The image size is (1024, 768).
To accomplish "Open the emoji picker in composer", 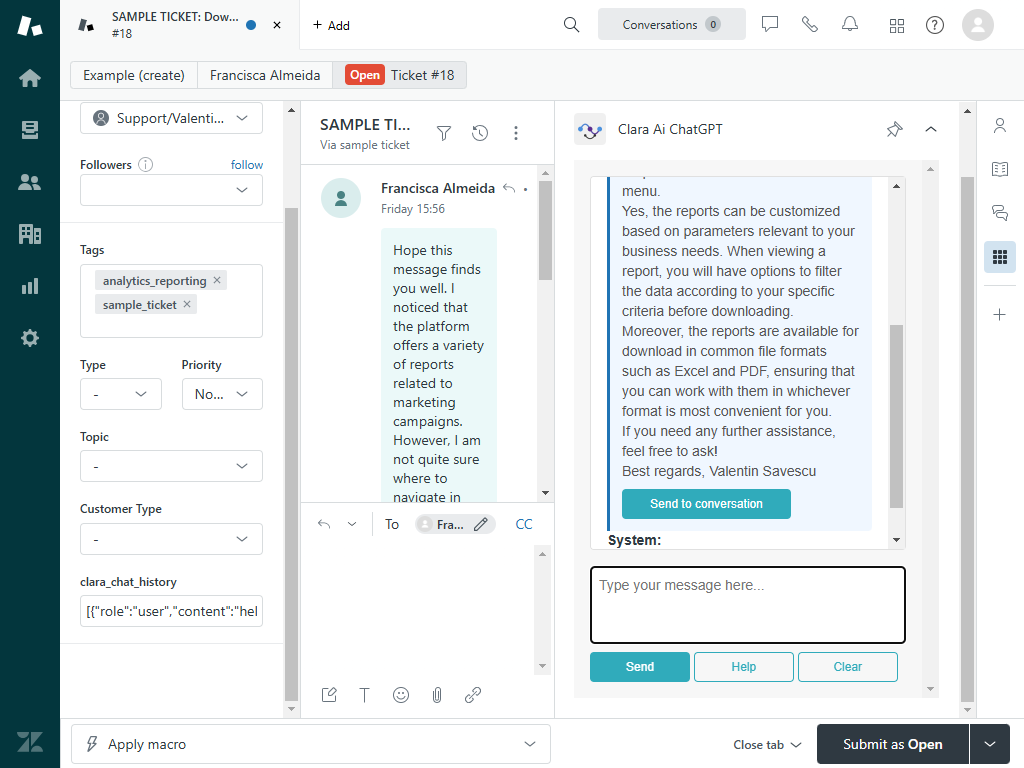I will pos(401,695).
